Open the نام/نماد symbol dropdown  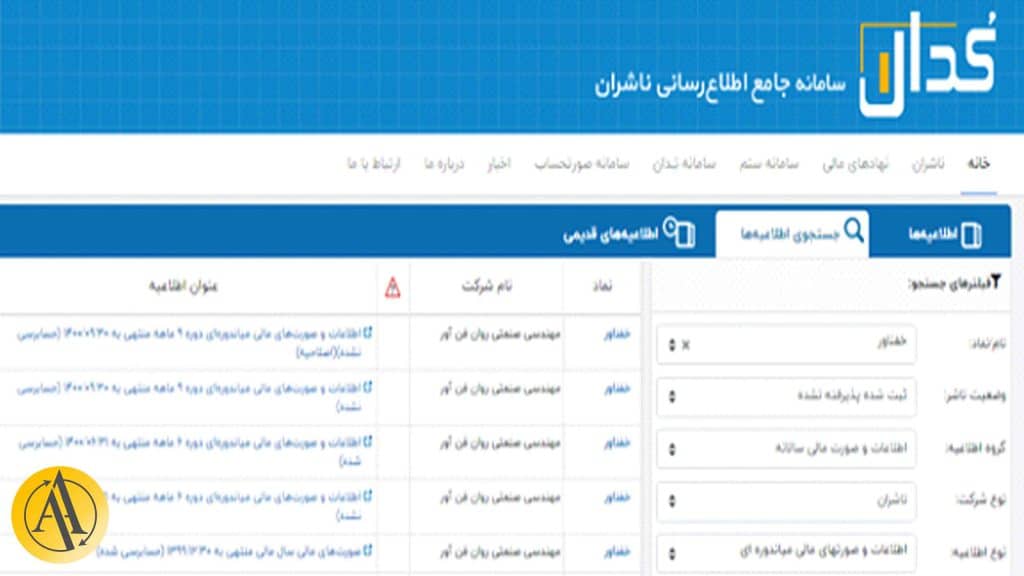click(786, 344)
